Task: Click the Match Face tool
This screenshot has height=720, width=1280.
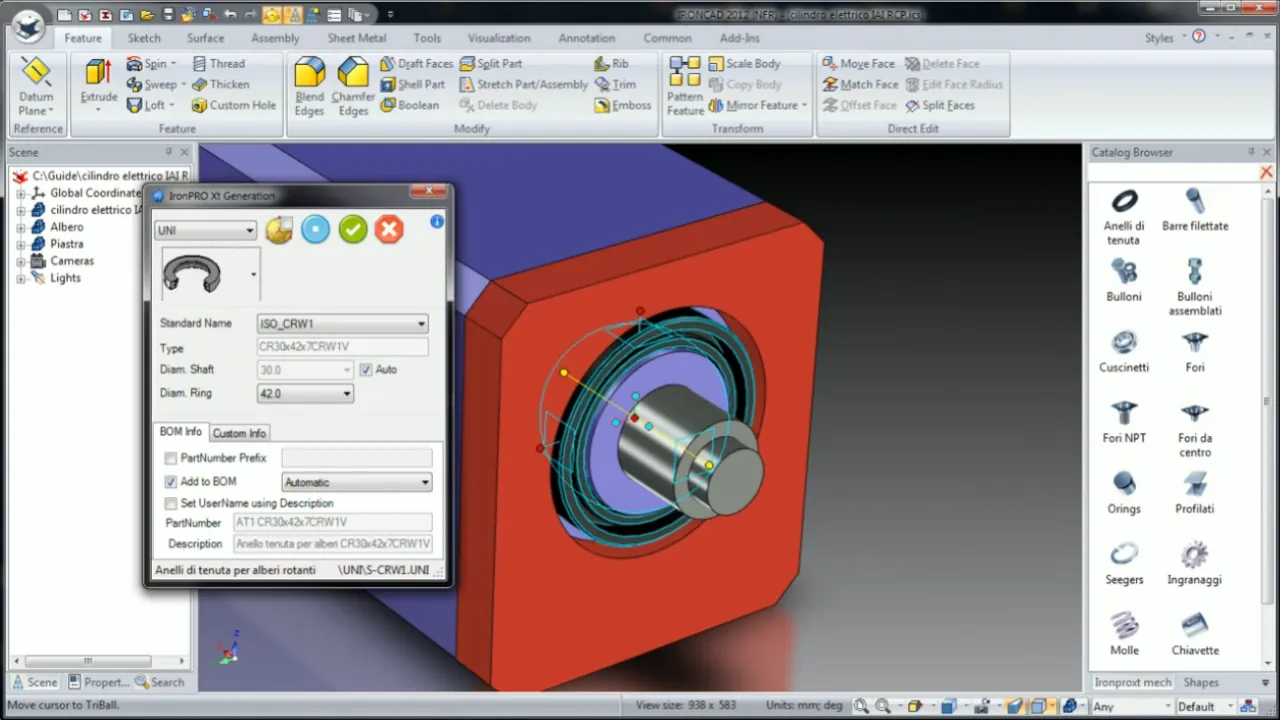Action: click(x=860, y=84)
